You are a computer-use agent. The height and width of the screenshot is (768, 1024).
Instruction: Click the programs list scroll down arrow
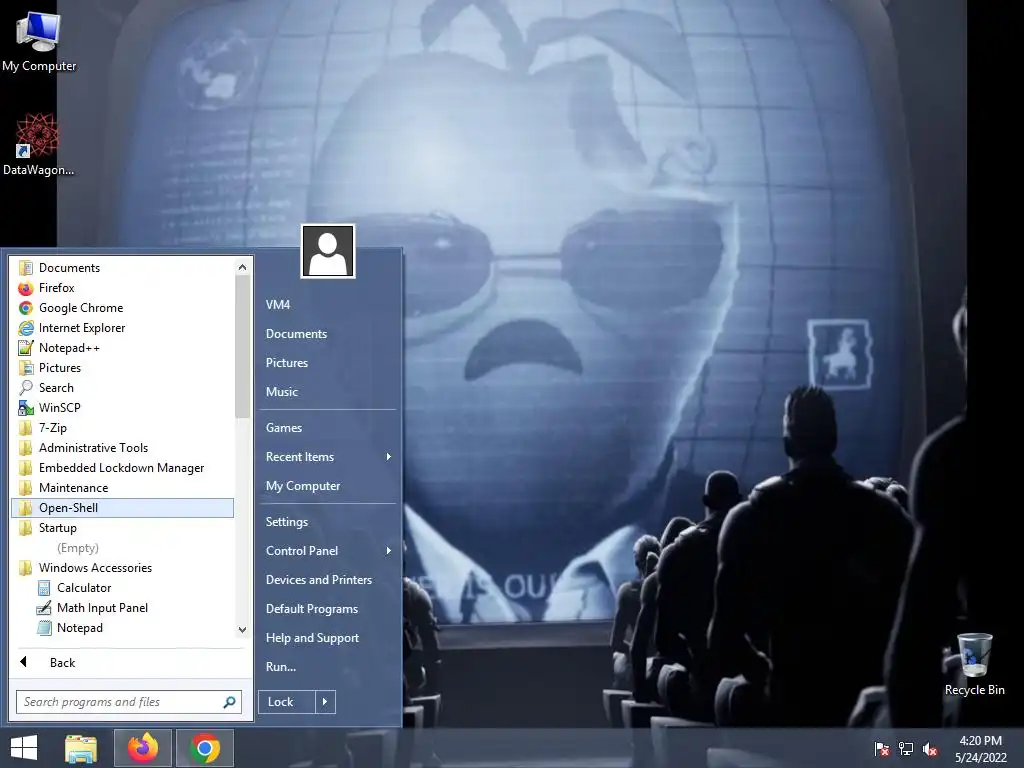(x=242, y=630)
